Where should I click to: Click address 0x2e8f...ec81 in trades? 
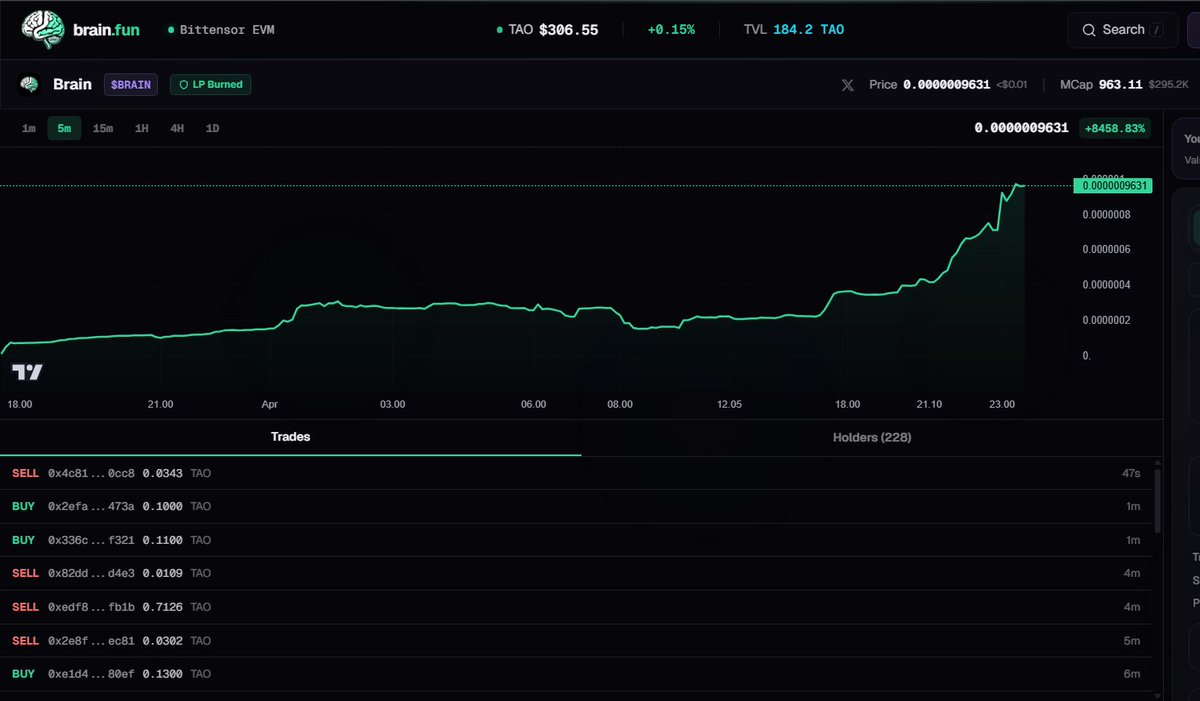[91, 641]
